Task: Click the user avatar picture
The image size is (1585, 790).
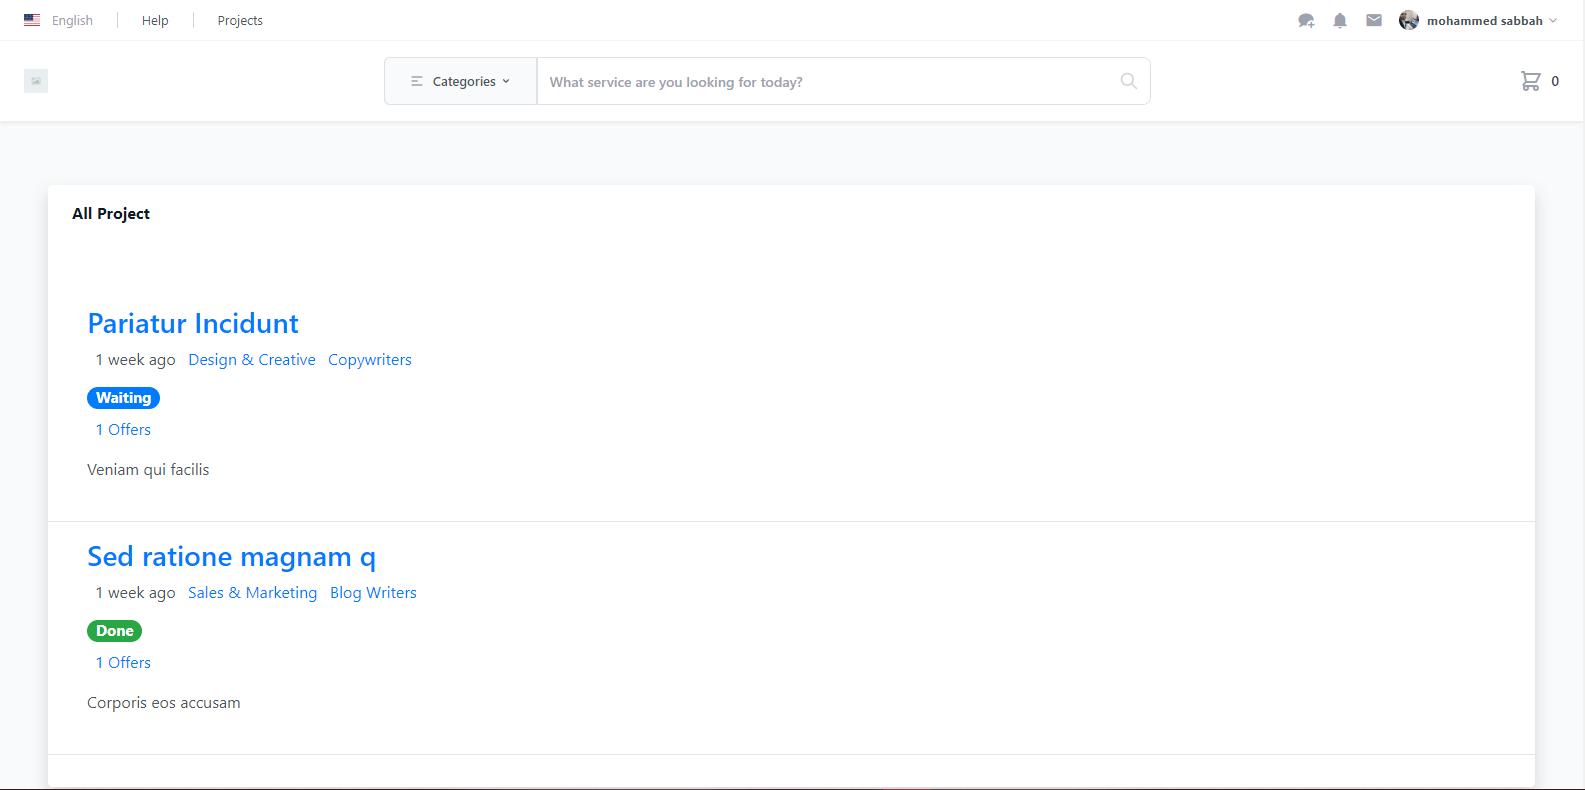Action: point(1409,21)
